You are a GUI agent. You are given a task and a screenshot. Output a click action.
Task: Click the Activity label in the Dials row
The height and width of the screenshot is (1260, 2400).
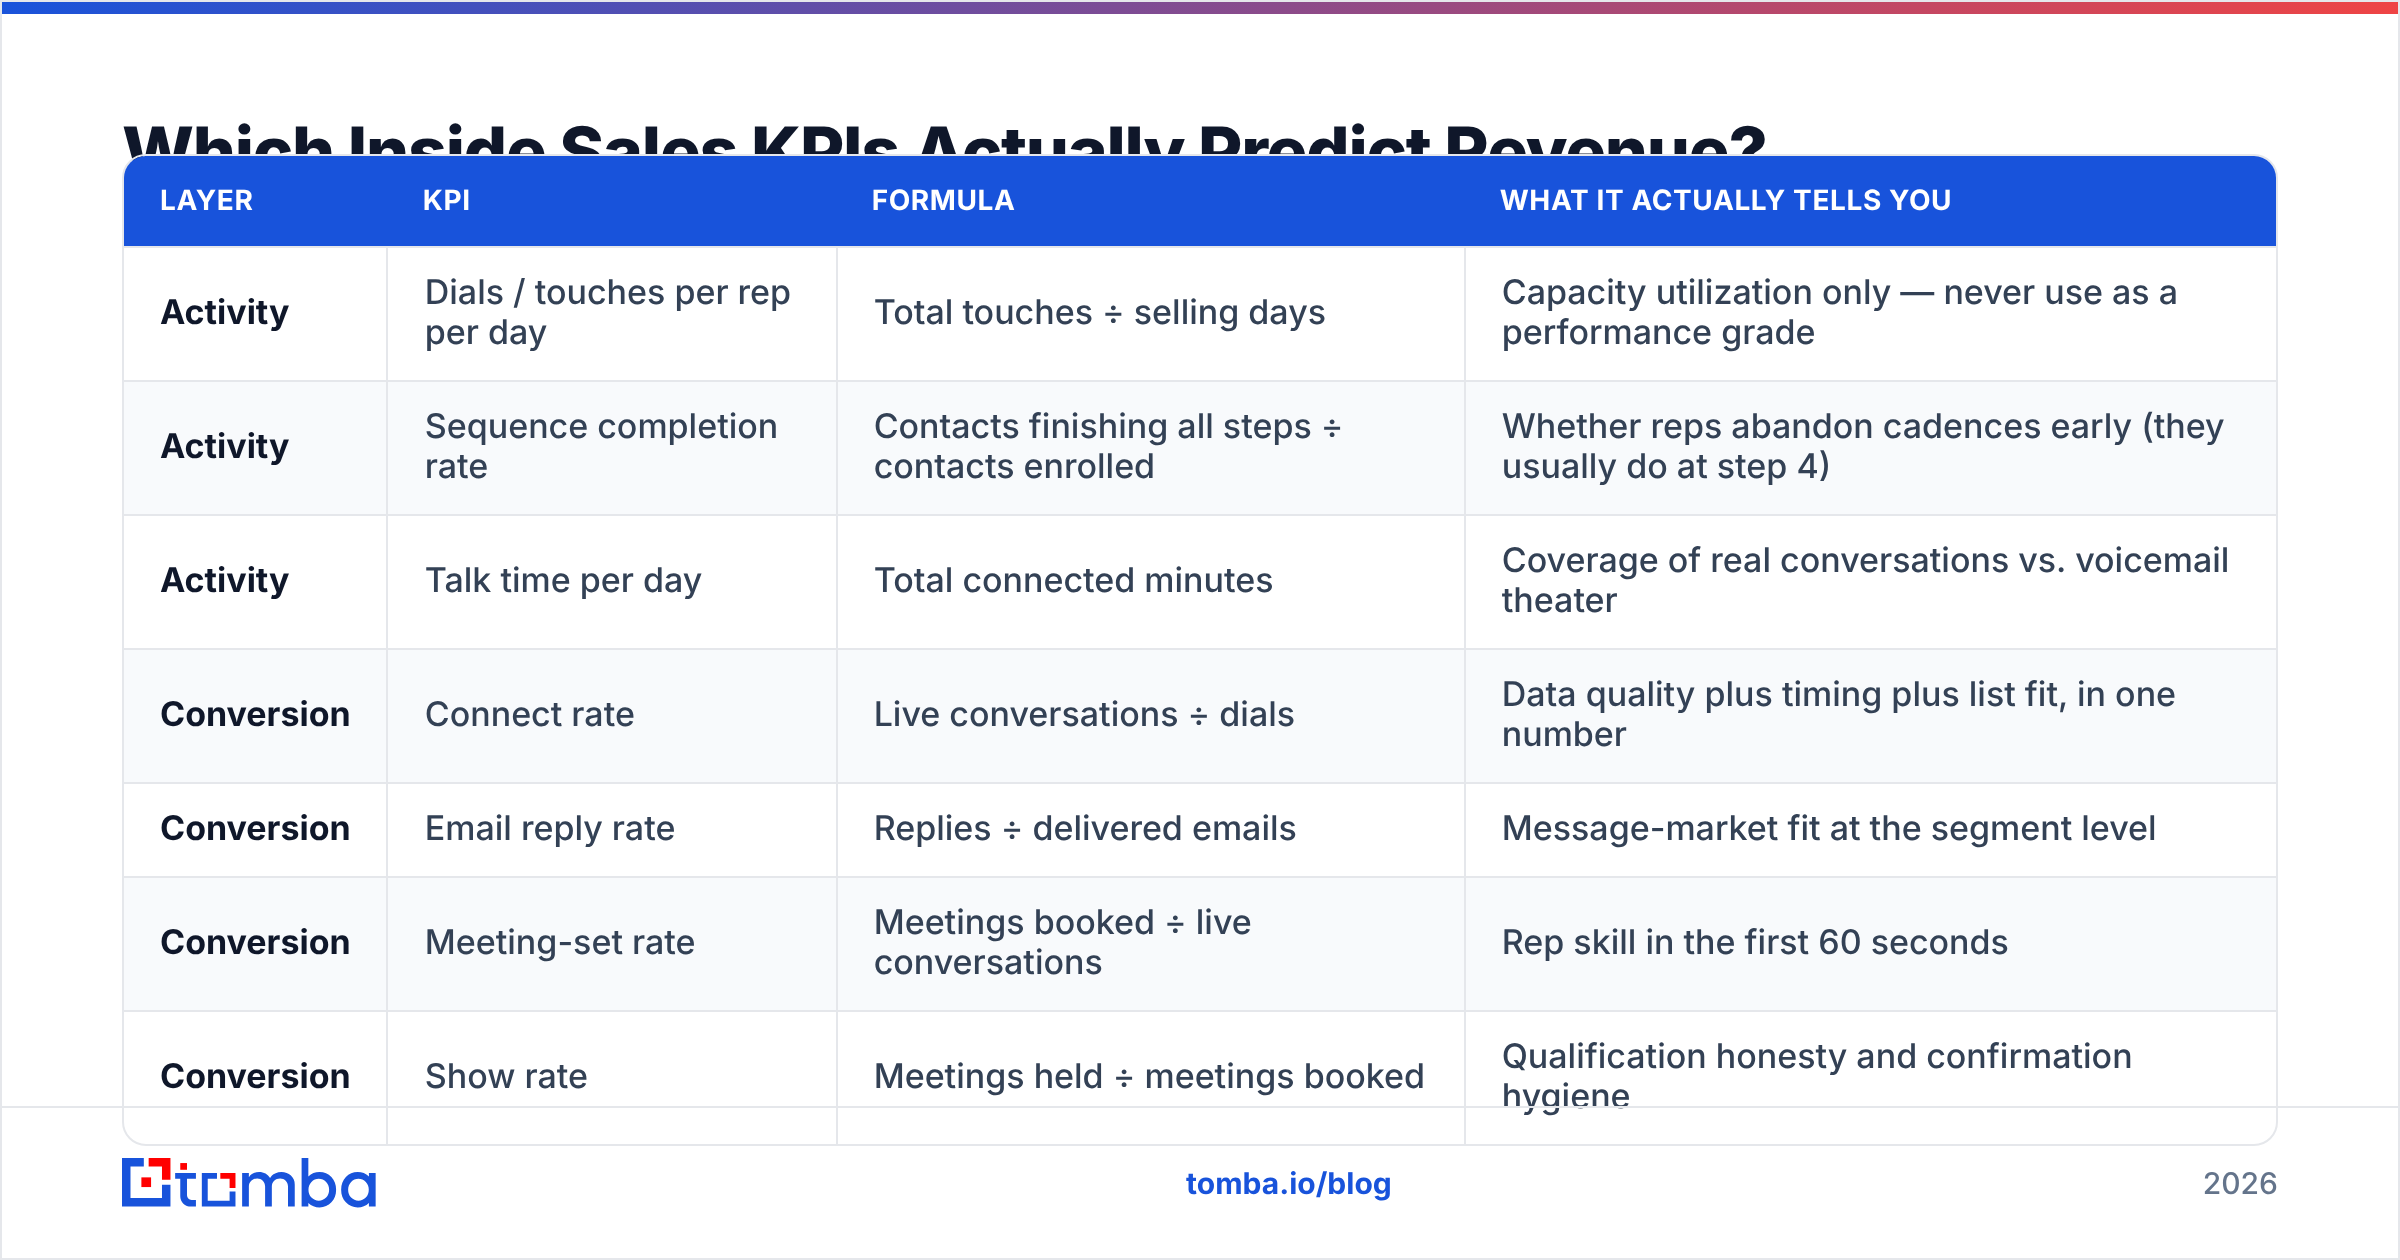[225, 312]
